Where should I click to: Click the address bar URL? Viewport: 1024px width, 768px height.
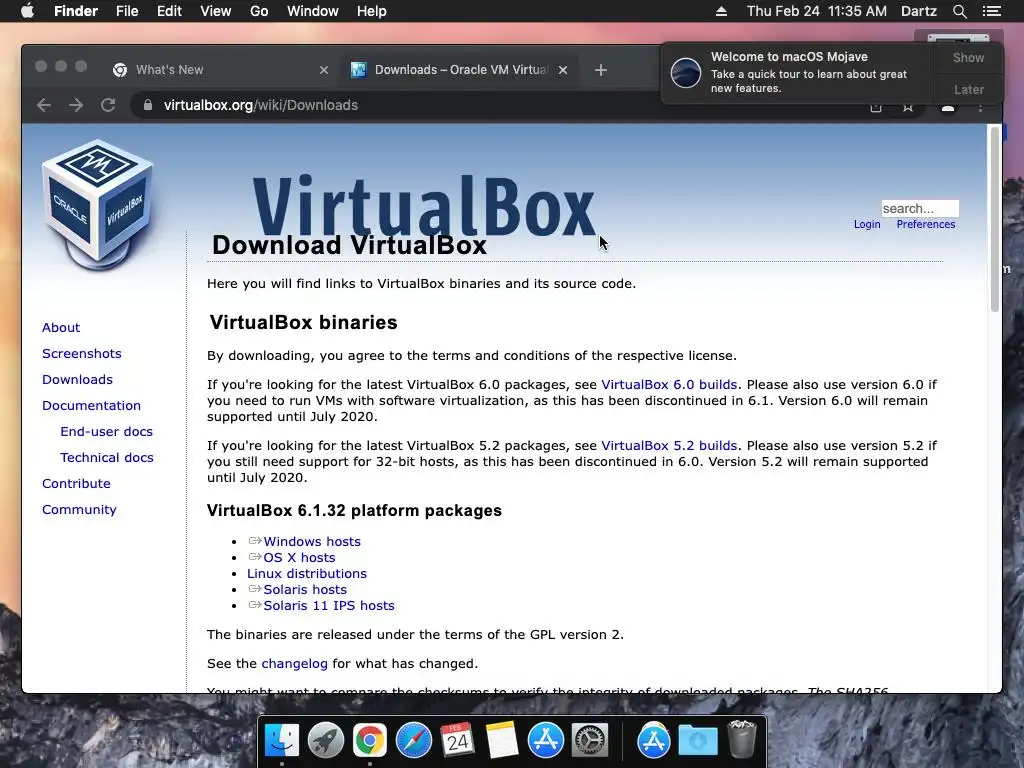point(261,105)
